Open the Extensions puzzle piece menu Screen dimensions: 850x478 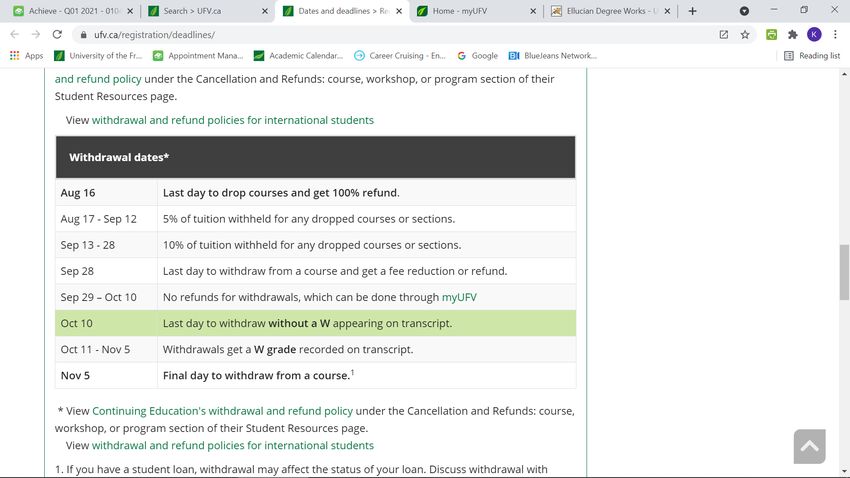(793, 35)
